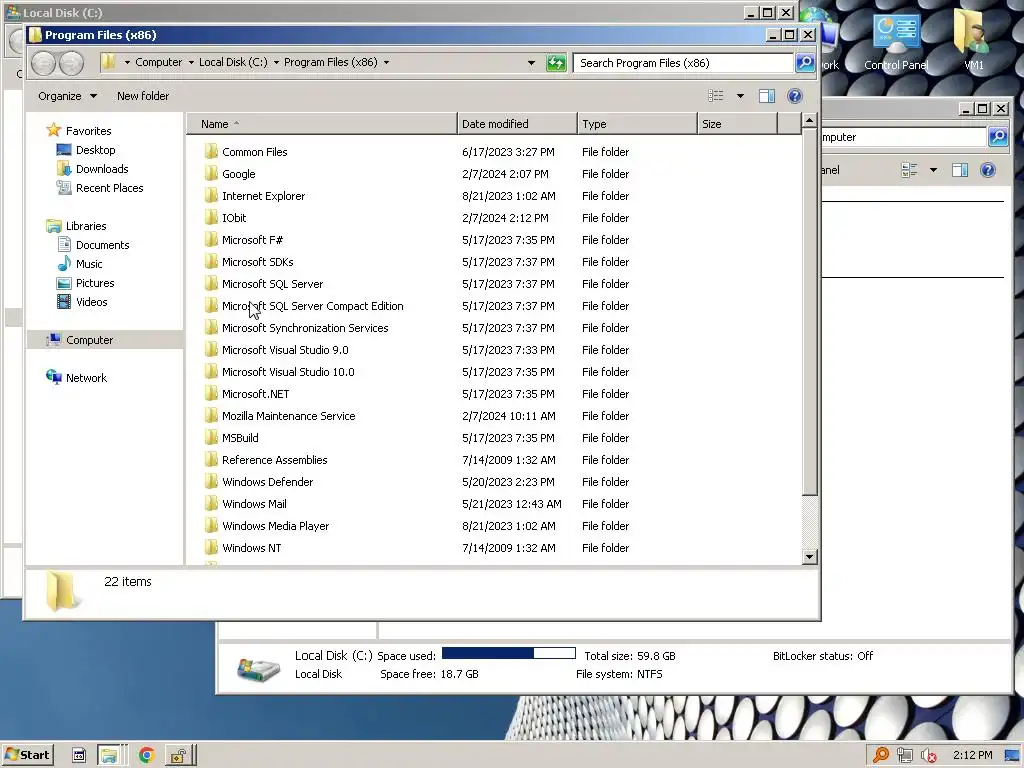Click the Search Program Files (x86) field

tap(683, 63)
